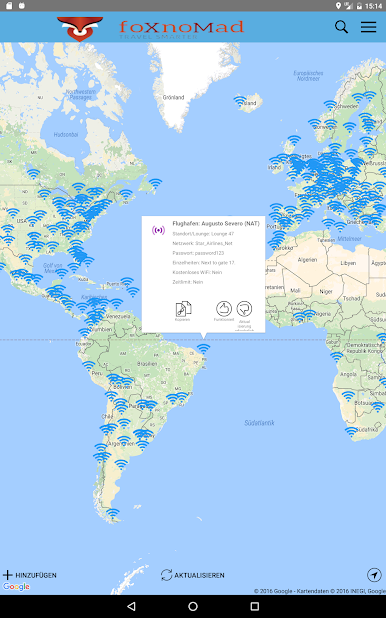The image size is (386, 618).
Task: Tap the Libyen country label
Action: [348, 263]
